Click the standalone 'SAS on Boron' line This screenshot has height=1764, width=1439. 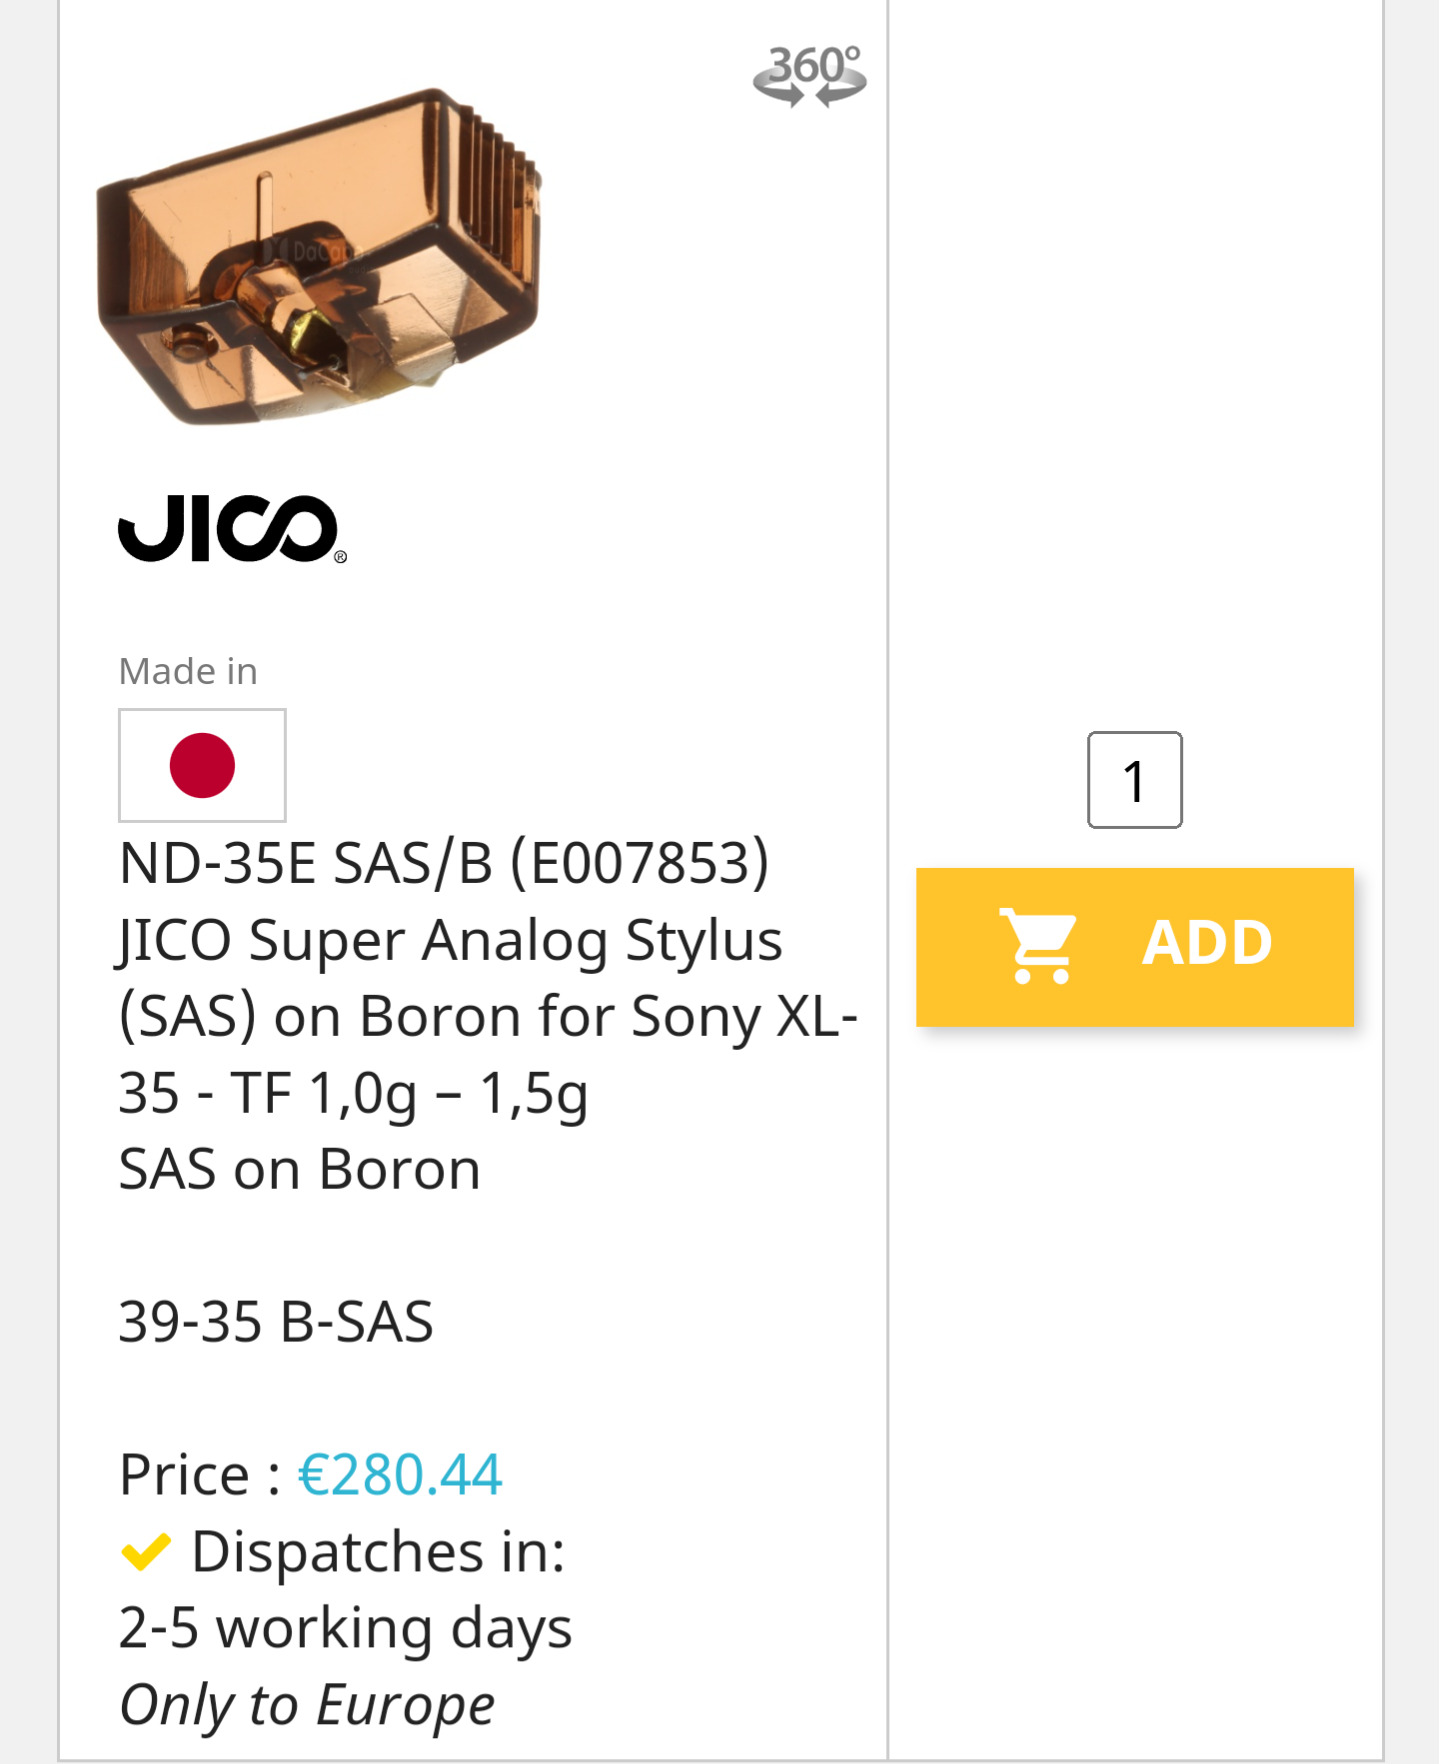299,1169
